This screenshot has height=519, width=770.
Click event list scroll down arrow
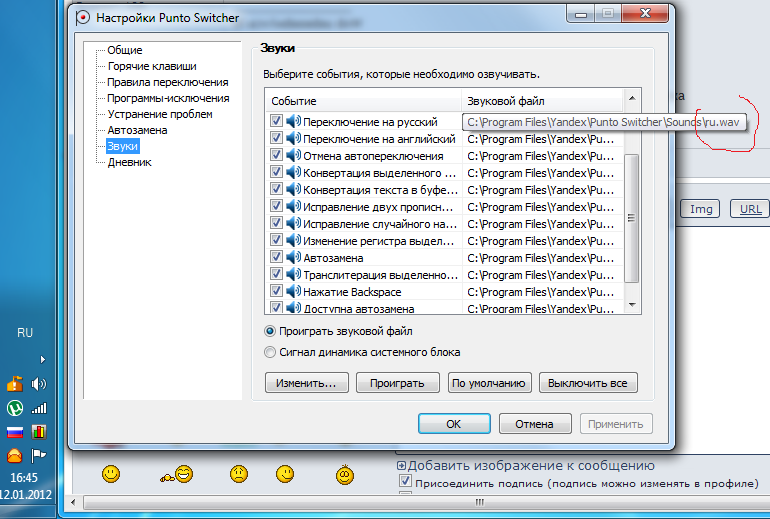(x=632, y=305)
